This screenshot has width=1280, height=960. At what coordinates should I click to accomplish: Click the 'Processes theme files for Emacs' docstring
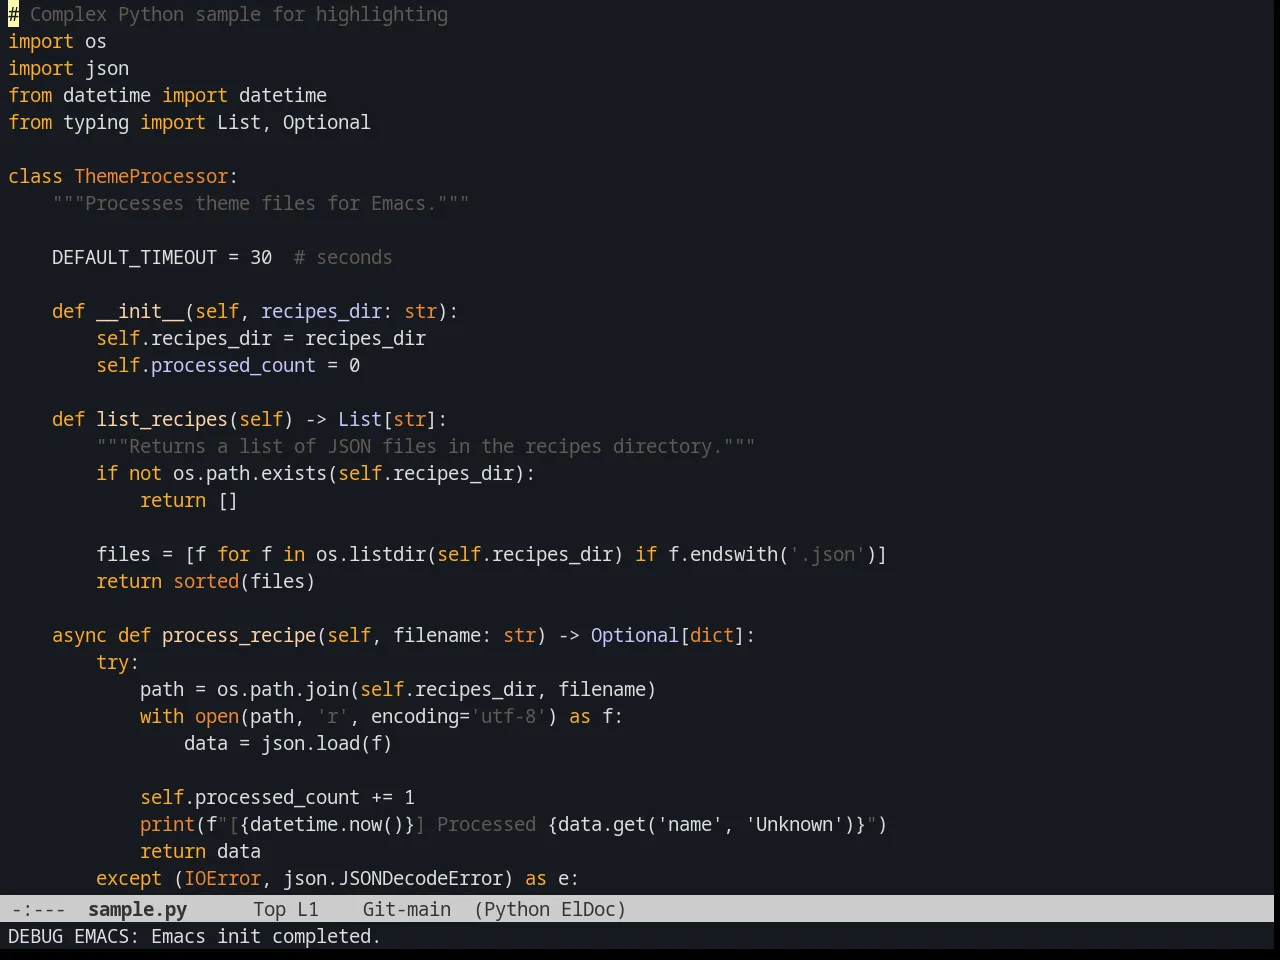pyautogui.click(x=261, y=203)
